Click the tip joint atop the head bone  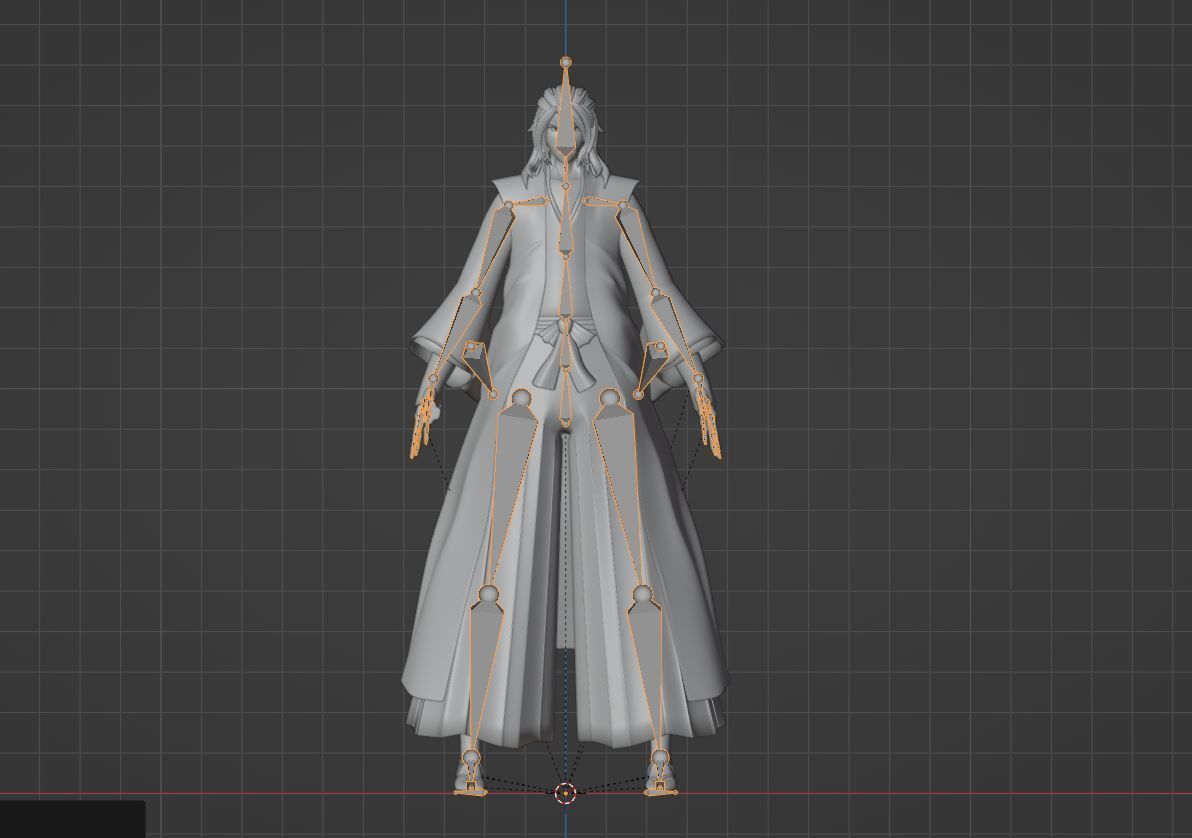[566, 62]
